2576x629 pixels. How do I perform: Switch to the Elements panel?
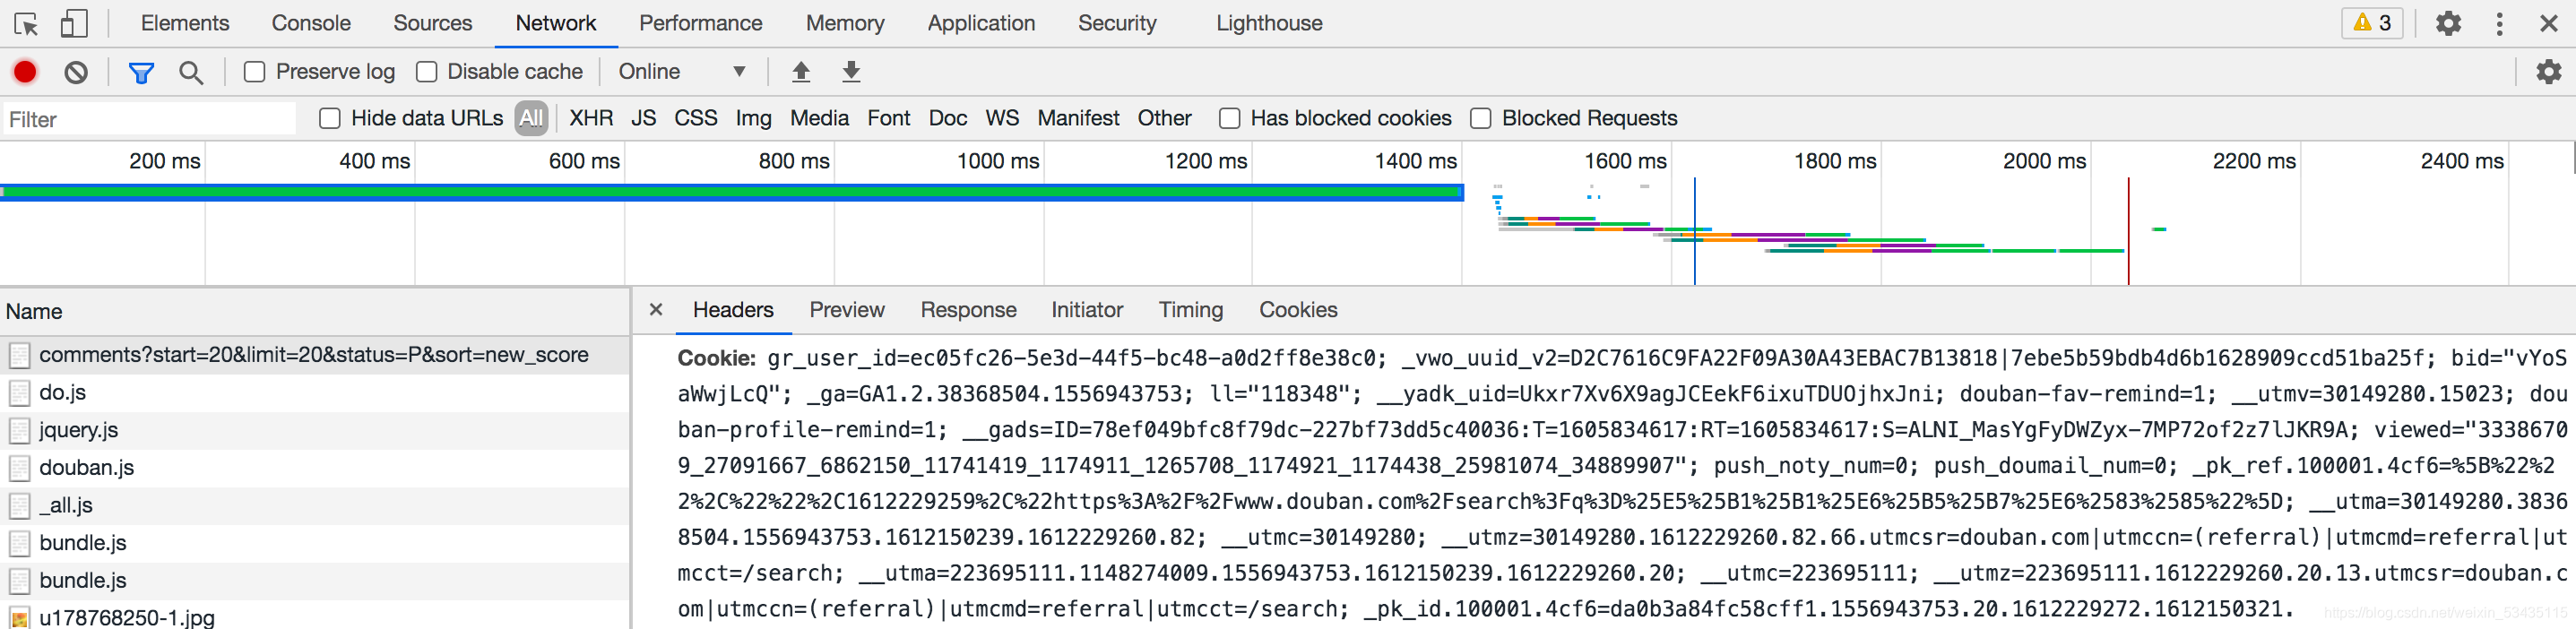185,23
